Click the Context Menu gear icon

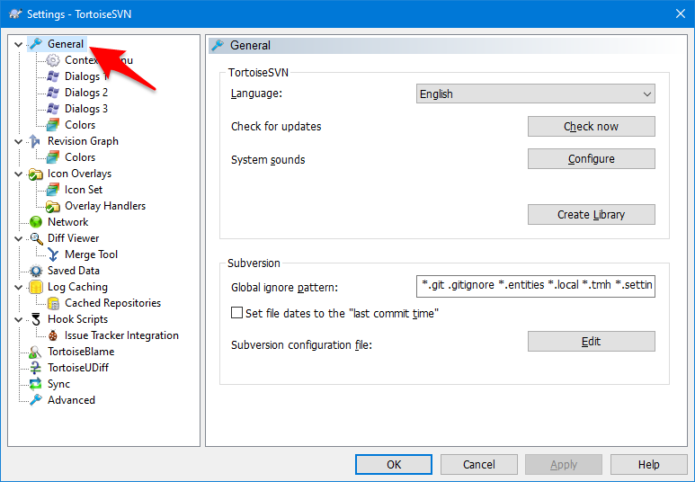tap(53, 60)
